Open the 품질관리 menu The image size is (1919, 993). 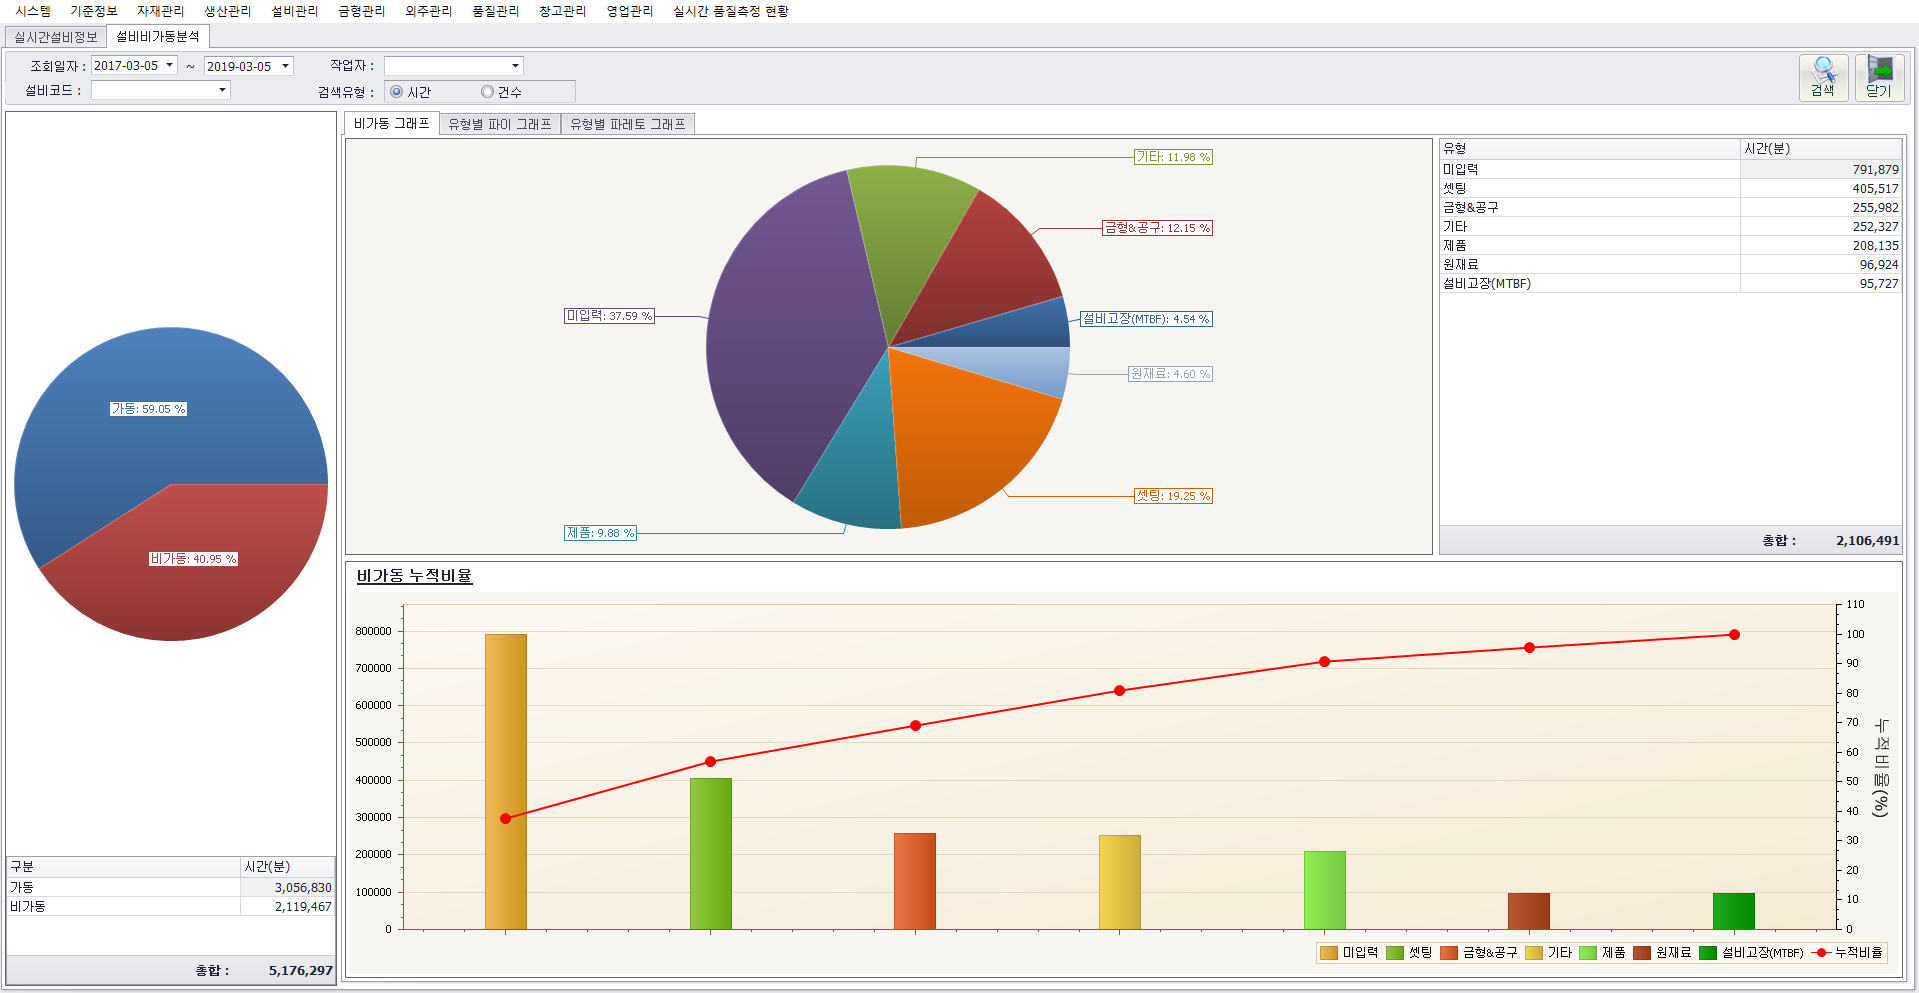click(495, 11)
